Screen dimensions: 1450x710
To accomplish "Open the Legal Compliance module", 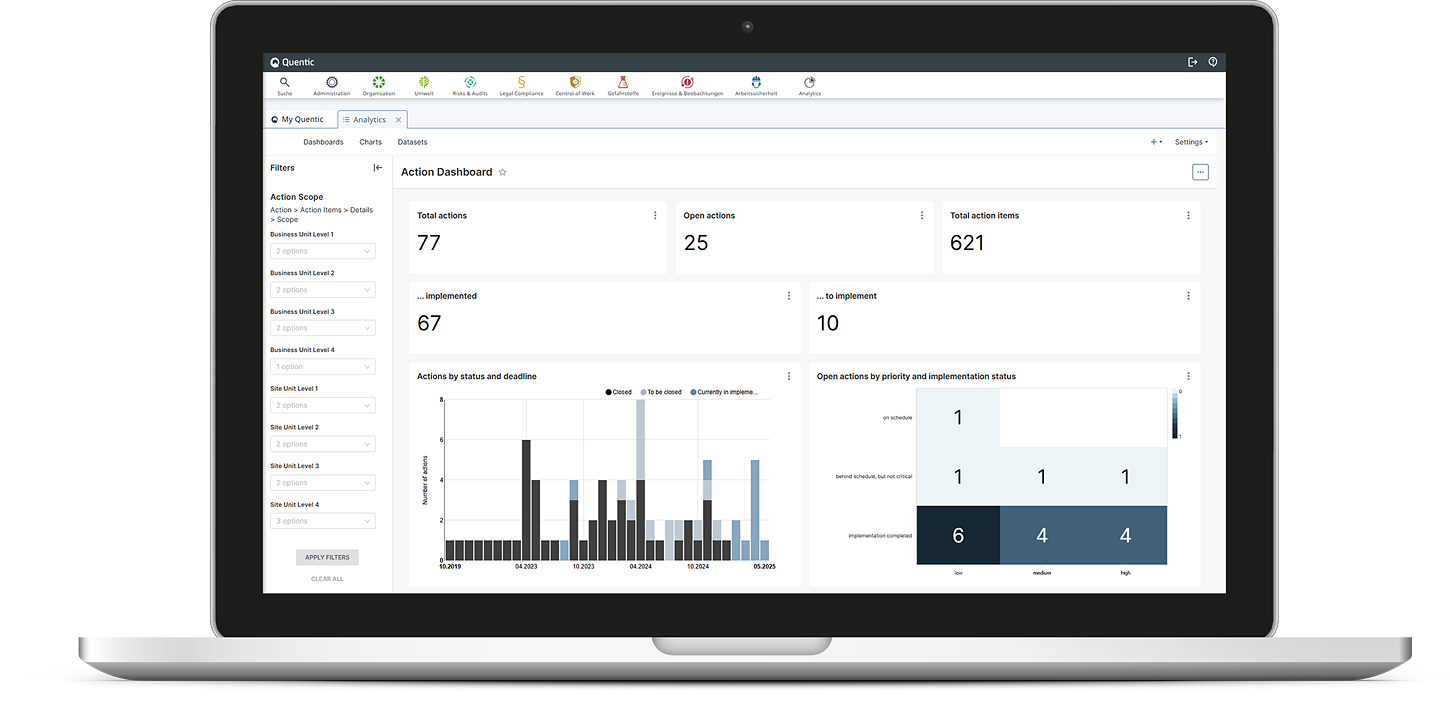I will [521, 83].
